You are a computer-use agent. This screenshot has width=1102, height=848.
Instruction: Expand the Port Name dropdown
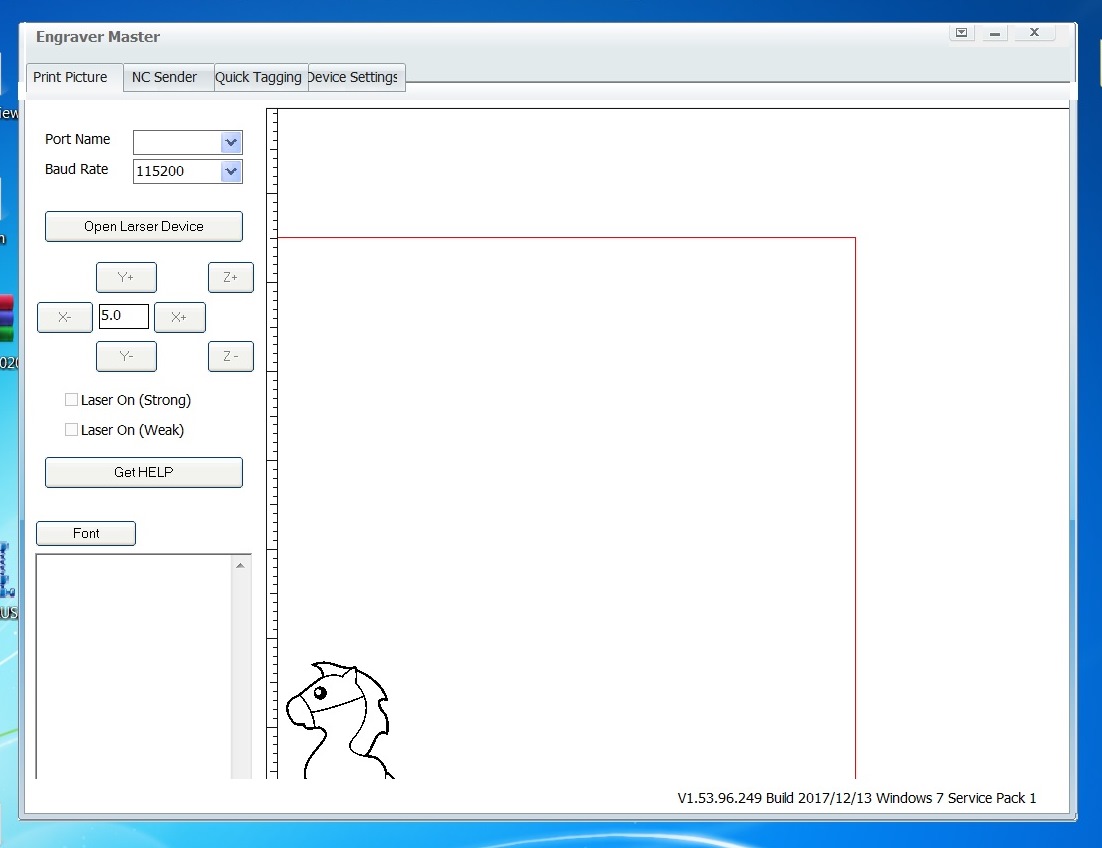click(231, 143)
